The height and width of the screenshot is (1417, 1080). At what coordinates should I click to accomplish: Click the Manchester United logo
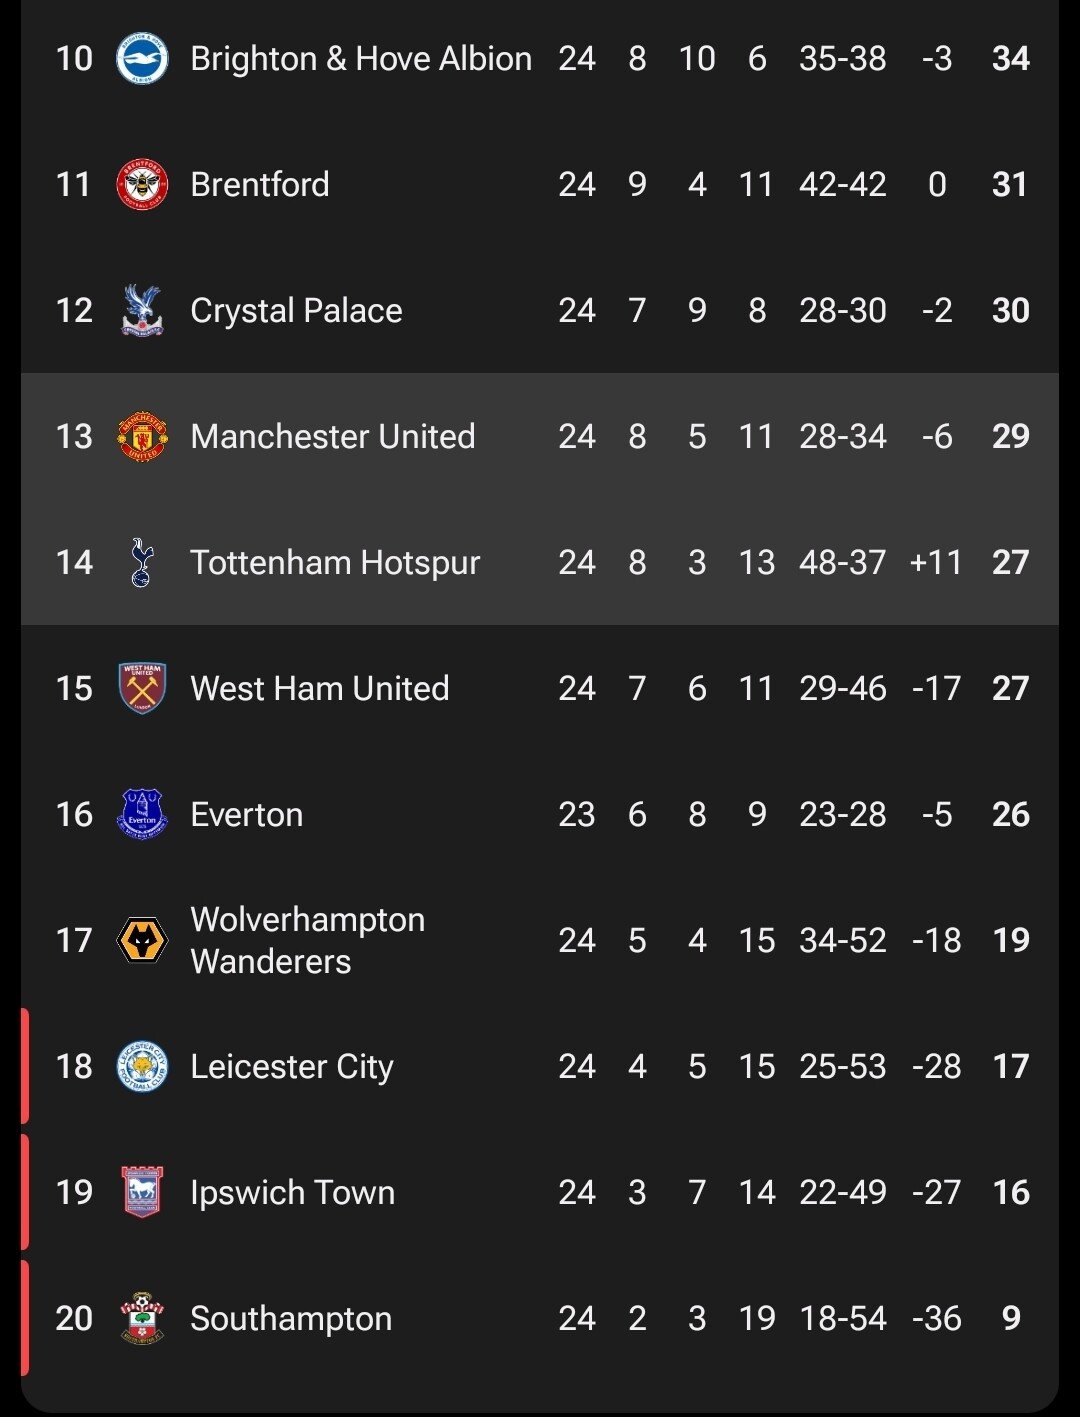[x=142, y=437]
